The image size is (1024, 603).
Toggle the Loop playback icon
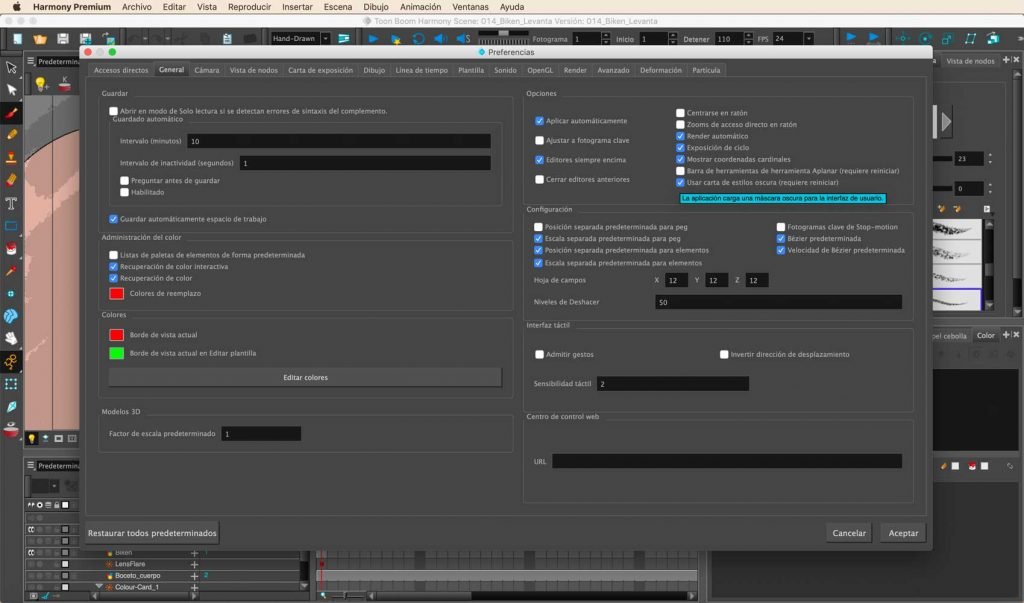click(419, 39)
